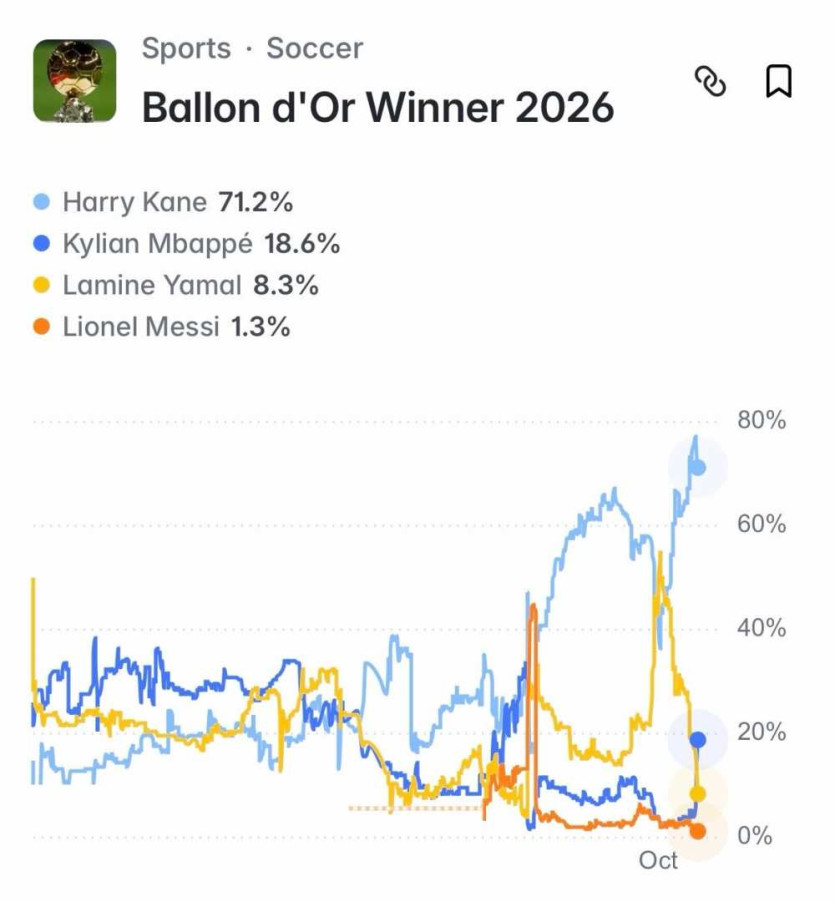Choose the Harry Kane 71.2% entry
Viewport: 835px width, 902px height.
(163, 202)
